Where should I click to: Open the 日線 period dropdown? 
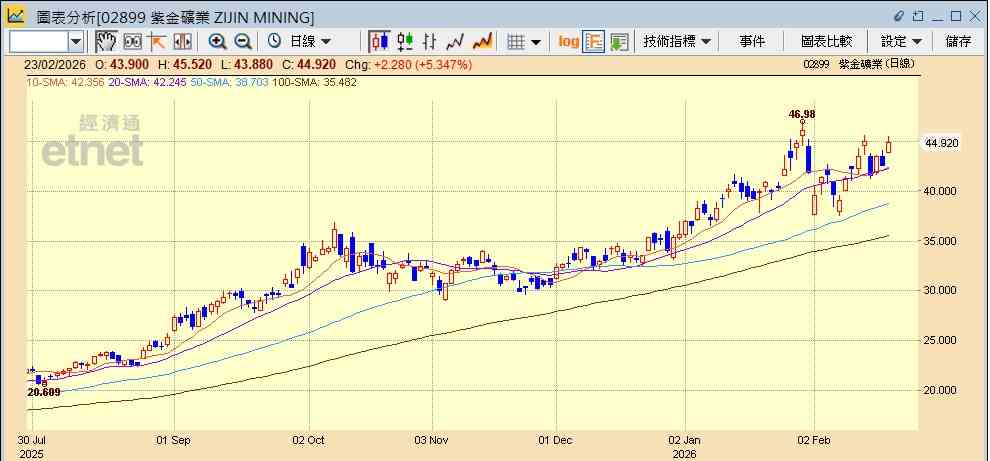coord(310,42)
